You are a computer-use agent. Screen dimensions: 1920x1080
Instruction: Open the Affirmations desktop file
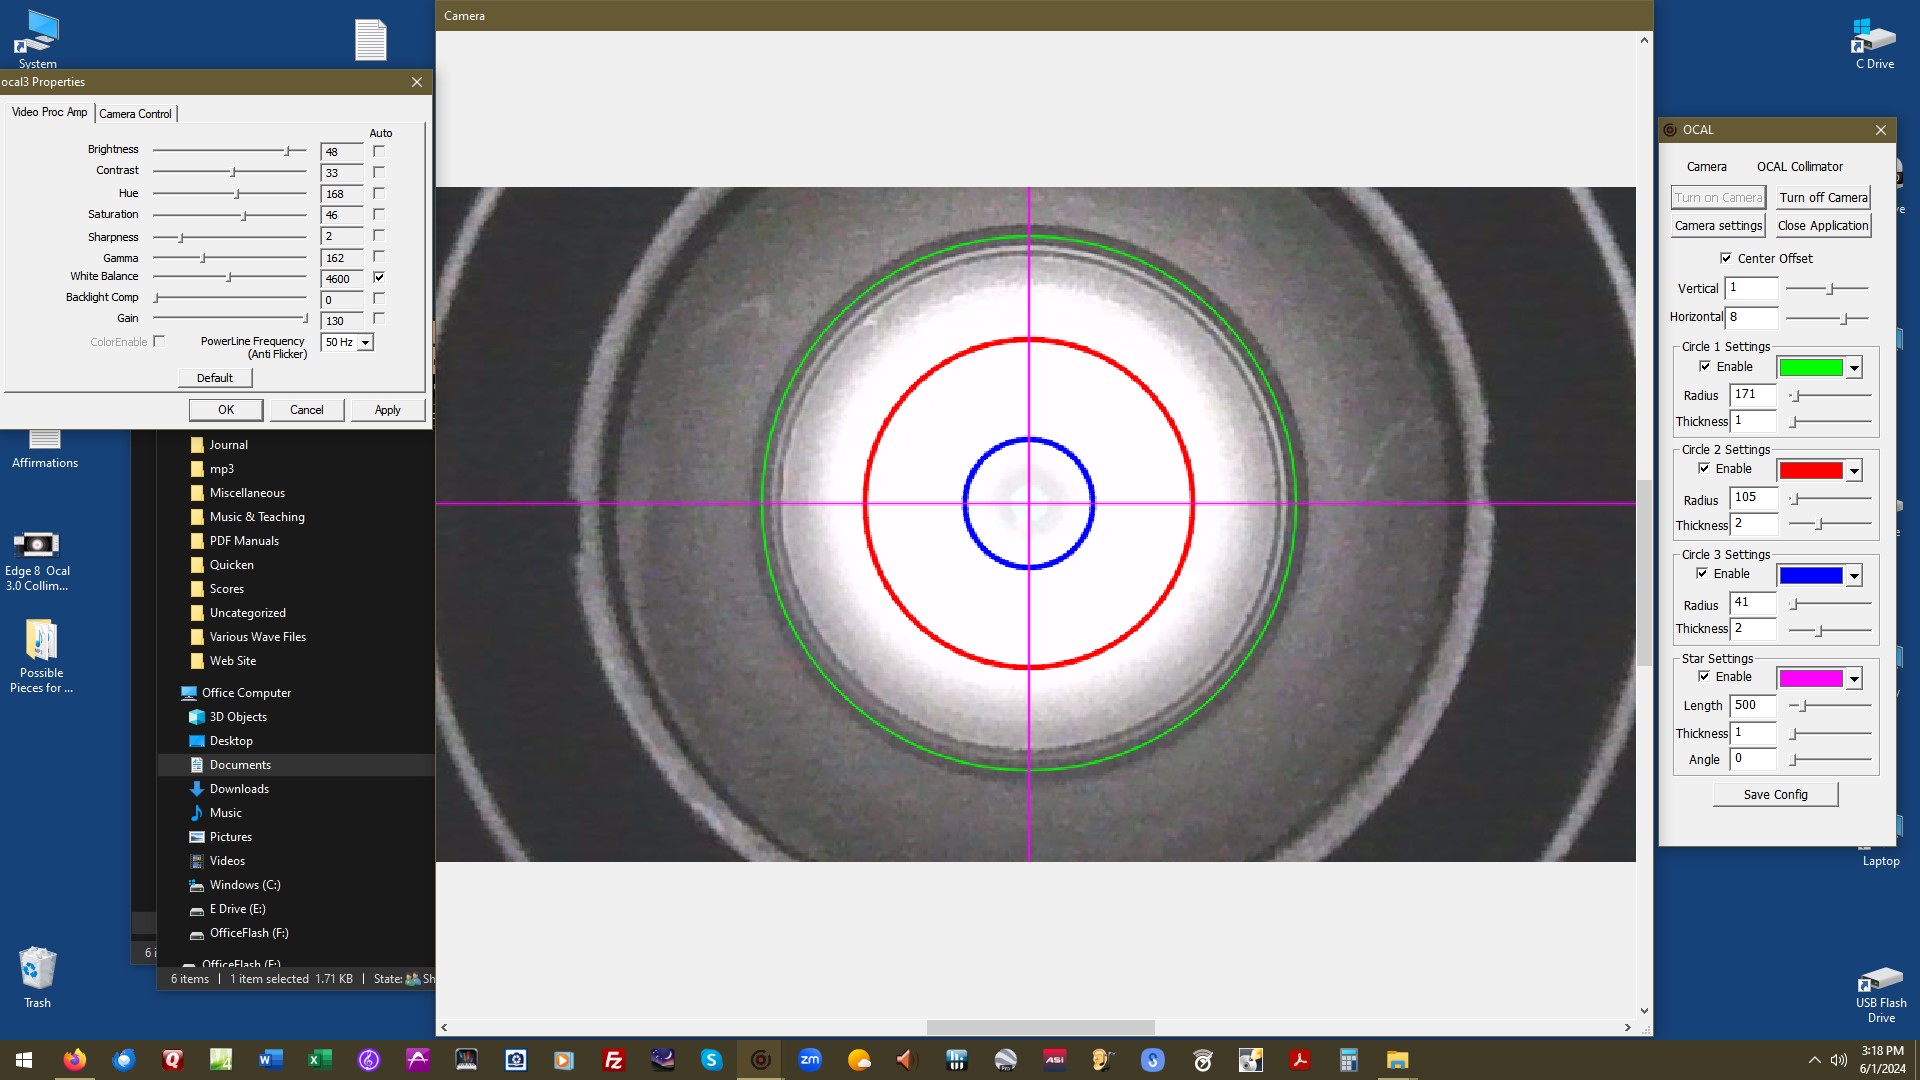coord(45,448)
